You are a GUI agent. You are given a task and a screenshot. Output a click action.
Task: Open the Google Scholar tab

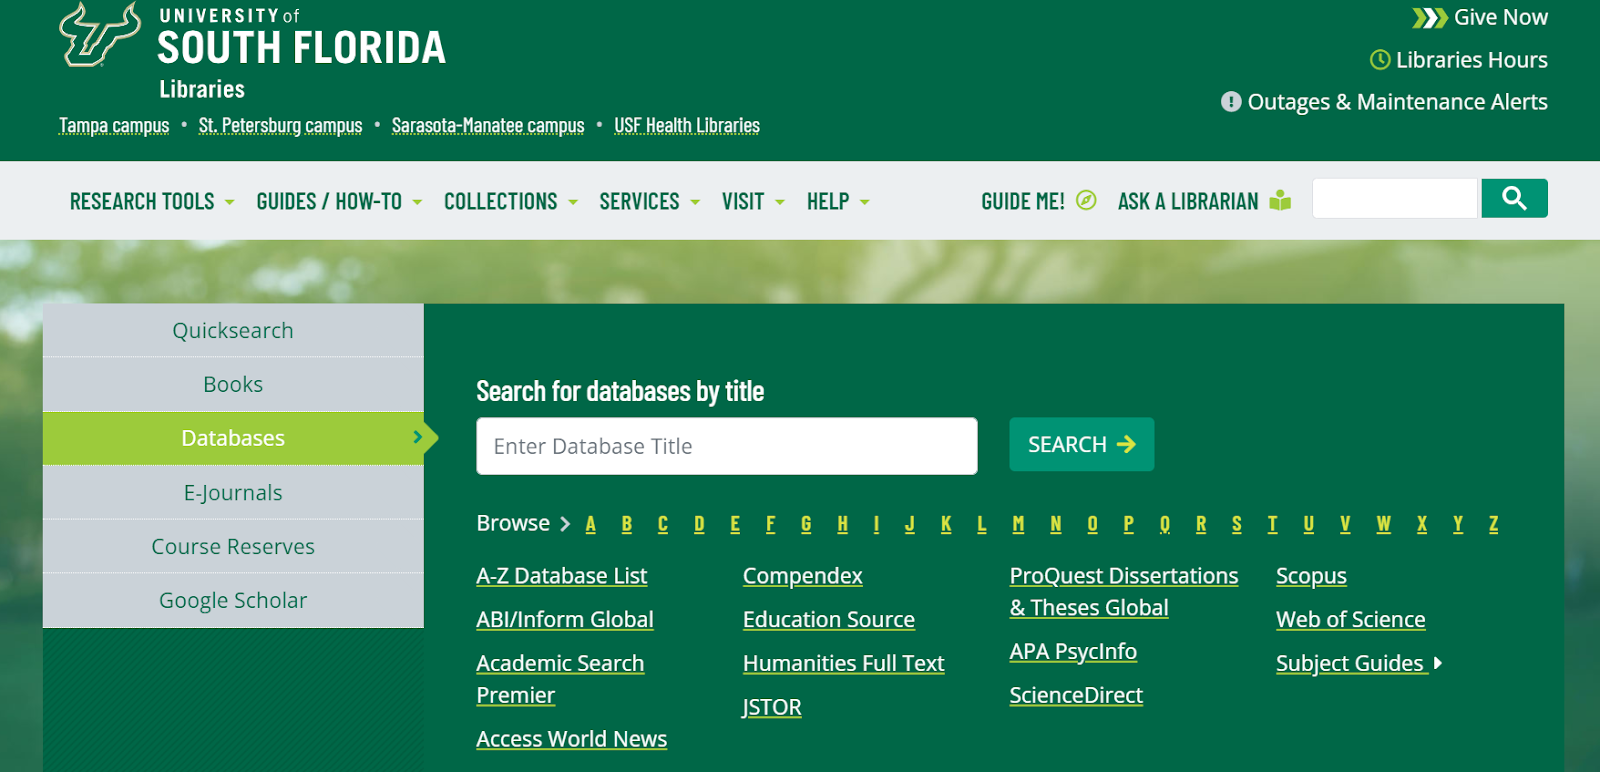(233, 600)
